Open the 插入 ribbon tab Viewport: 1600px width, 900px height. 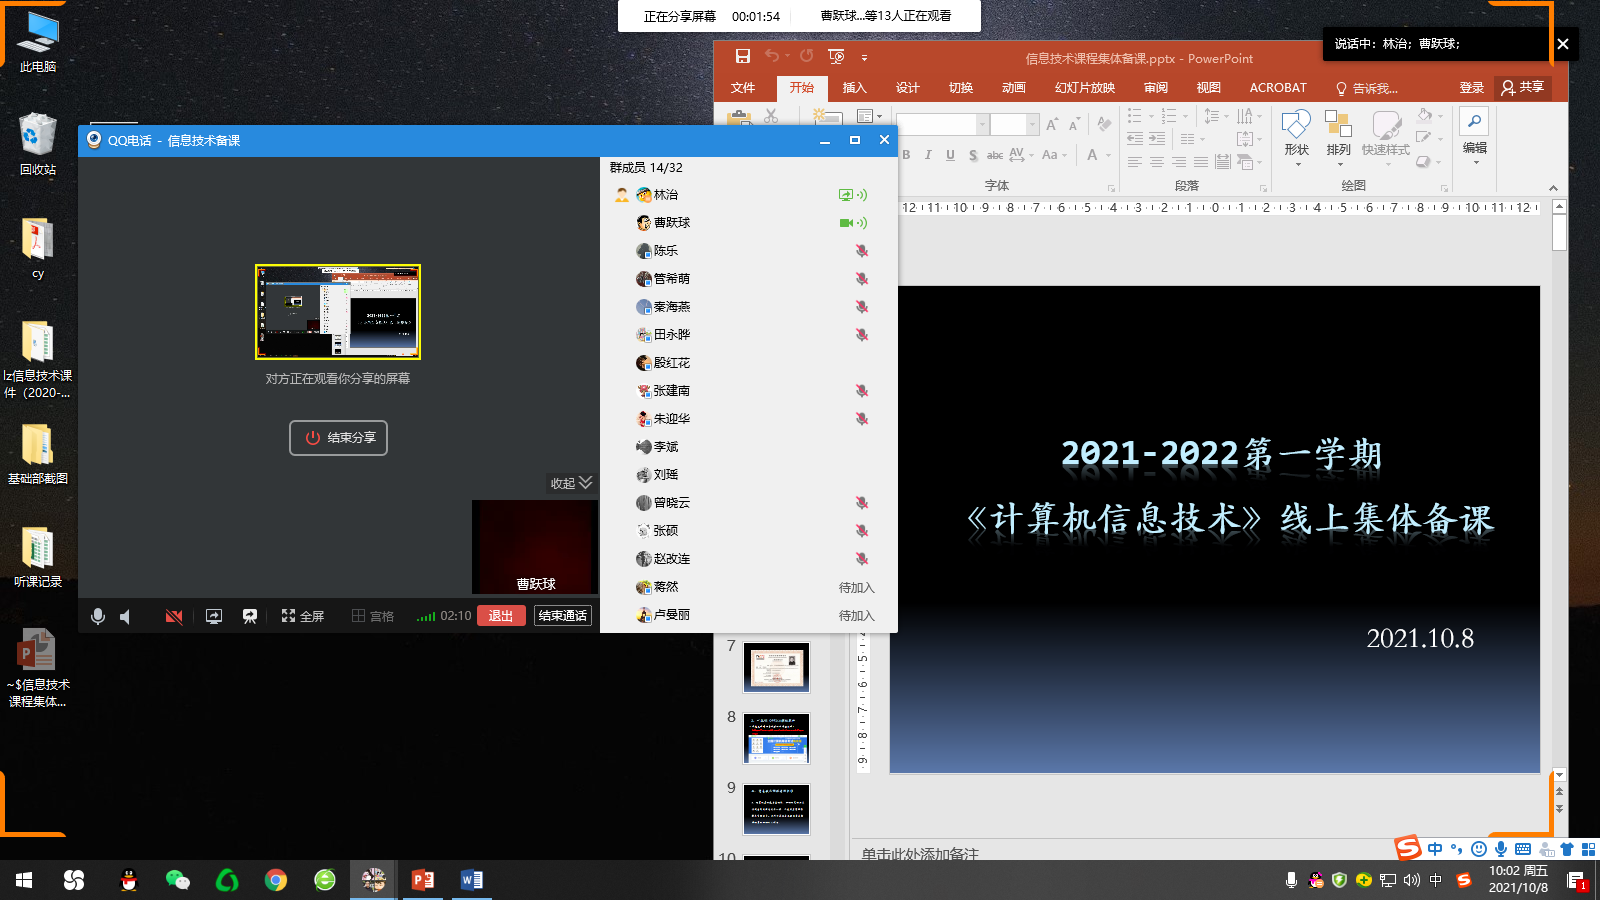point(854,88)
